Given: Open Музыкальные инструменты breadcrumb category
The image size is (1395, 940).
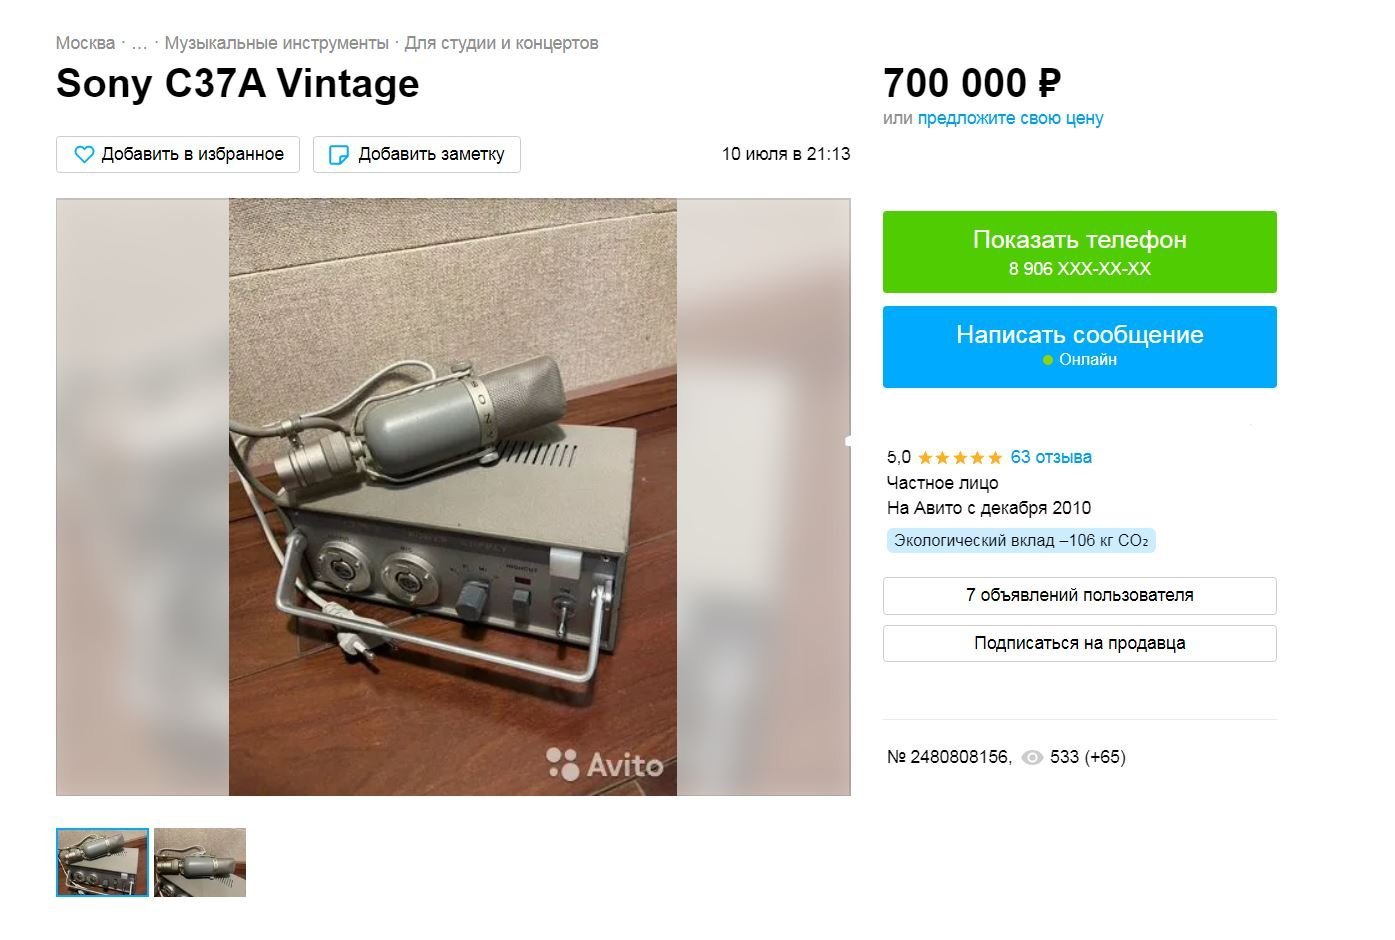Looking at the screenshot, I should click(x=276, y=43).
